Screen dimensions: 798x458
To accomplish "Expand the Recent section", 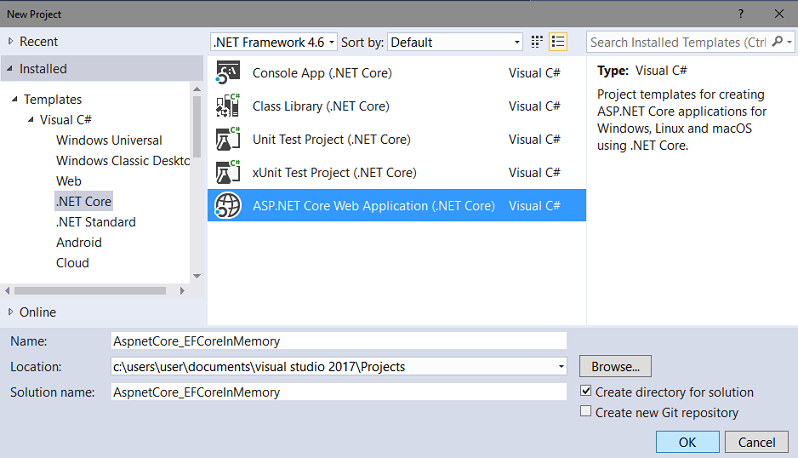I will [x=11, y=41].
